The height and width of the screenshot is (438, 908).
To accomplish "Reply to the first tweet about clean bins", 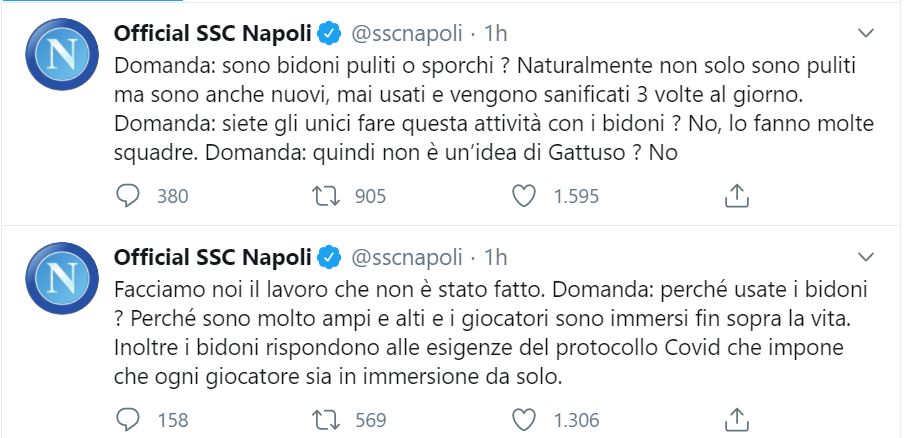I will [127, 196].
